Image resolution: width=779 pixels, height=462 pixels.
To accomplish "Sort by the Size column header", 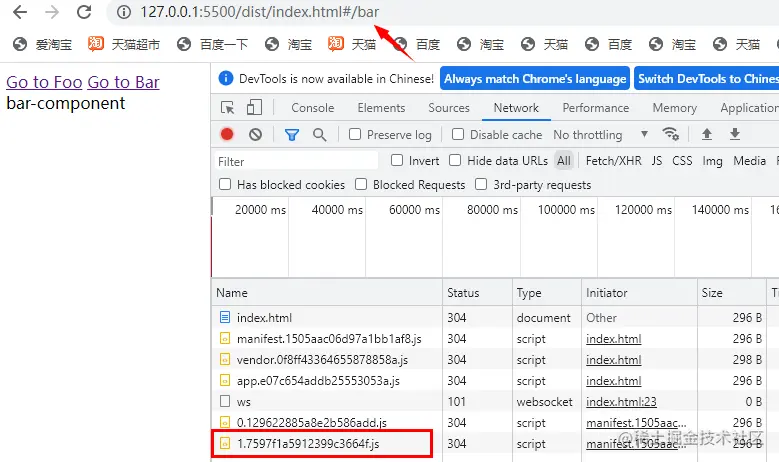I will point(732,293).
